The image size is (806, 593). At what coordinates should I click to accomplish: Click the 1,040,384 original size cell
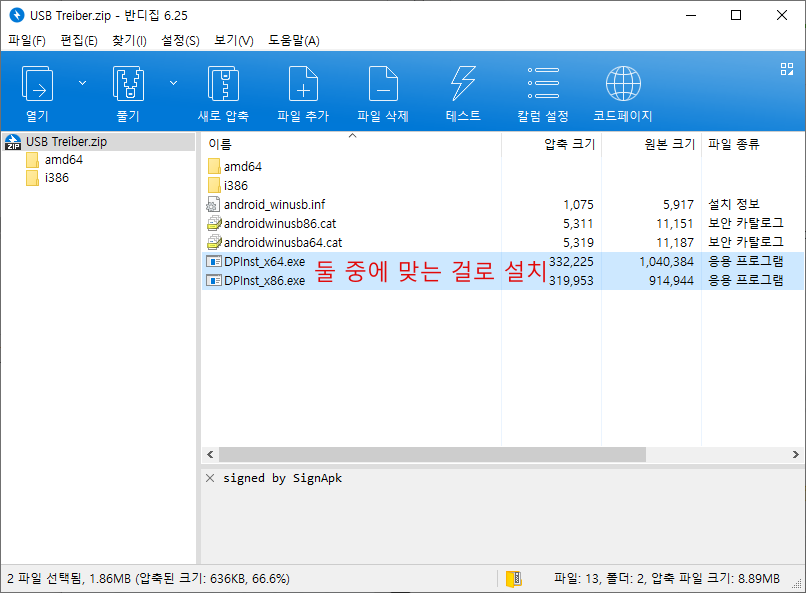[x=666, y=262]
